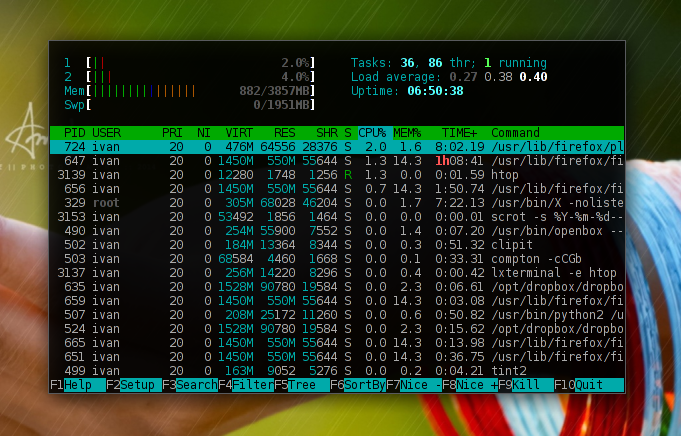The height and width of the screenshot is (436, 681).
Task: Select process row with PID 724
Action: (337, 147)
